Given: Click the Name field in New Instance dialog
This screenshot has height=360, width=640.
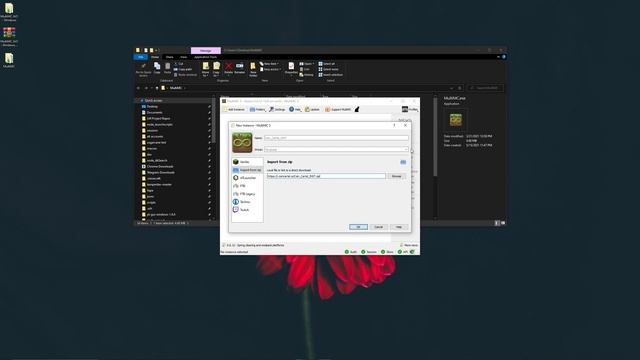Looking at the screenshot, I should 336,138.
